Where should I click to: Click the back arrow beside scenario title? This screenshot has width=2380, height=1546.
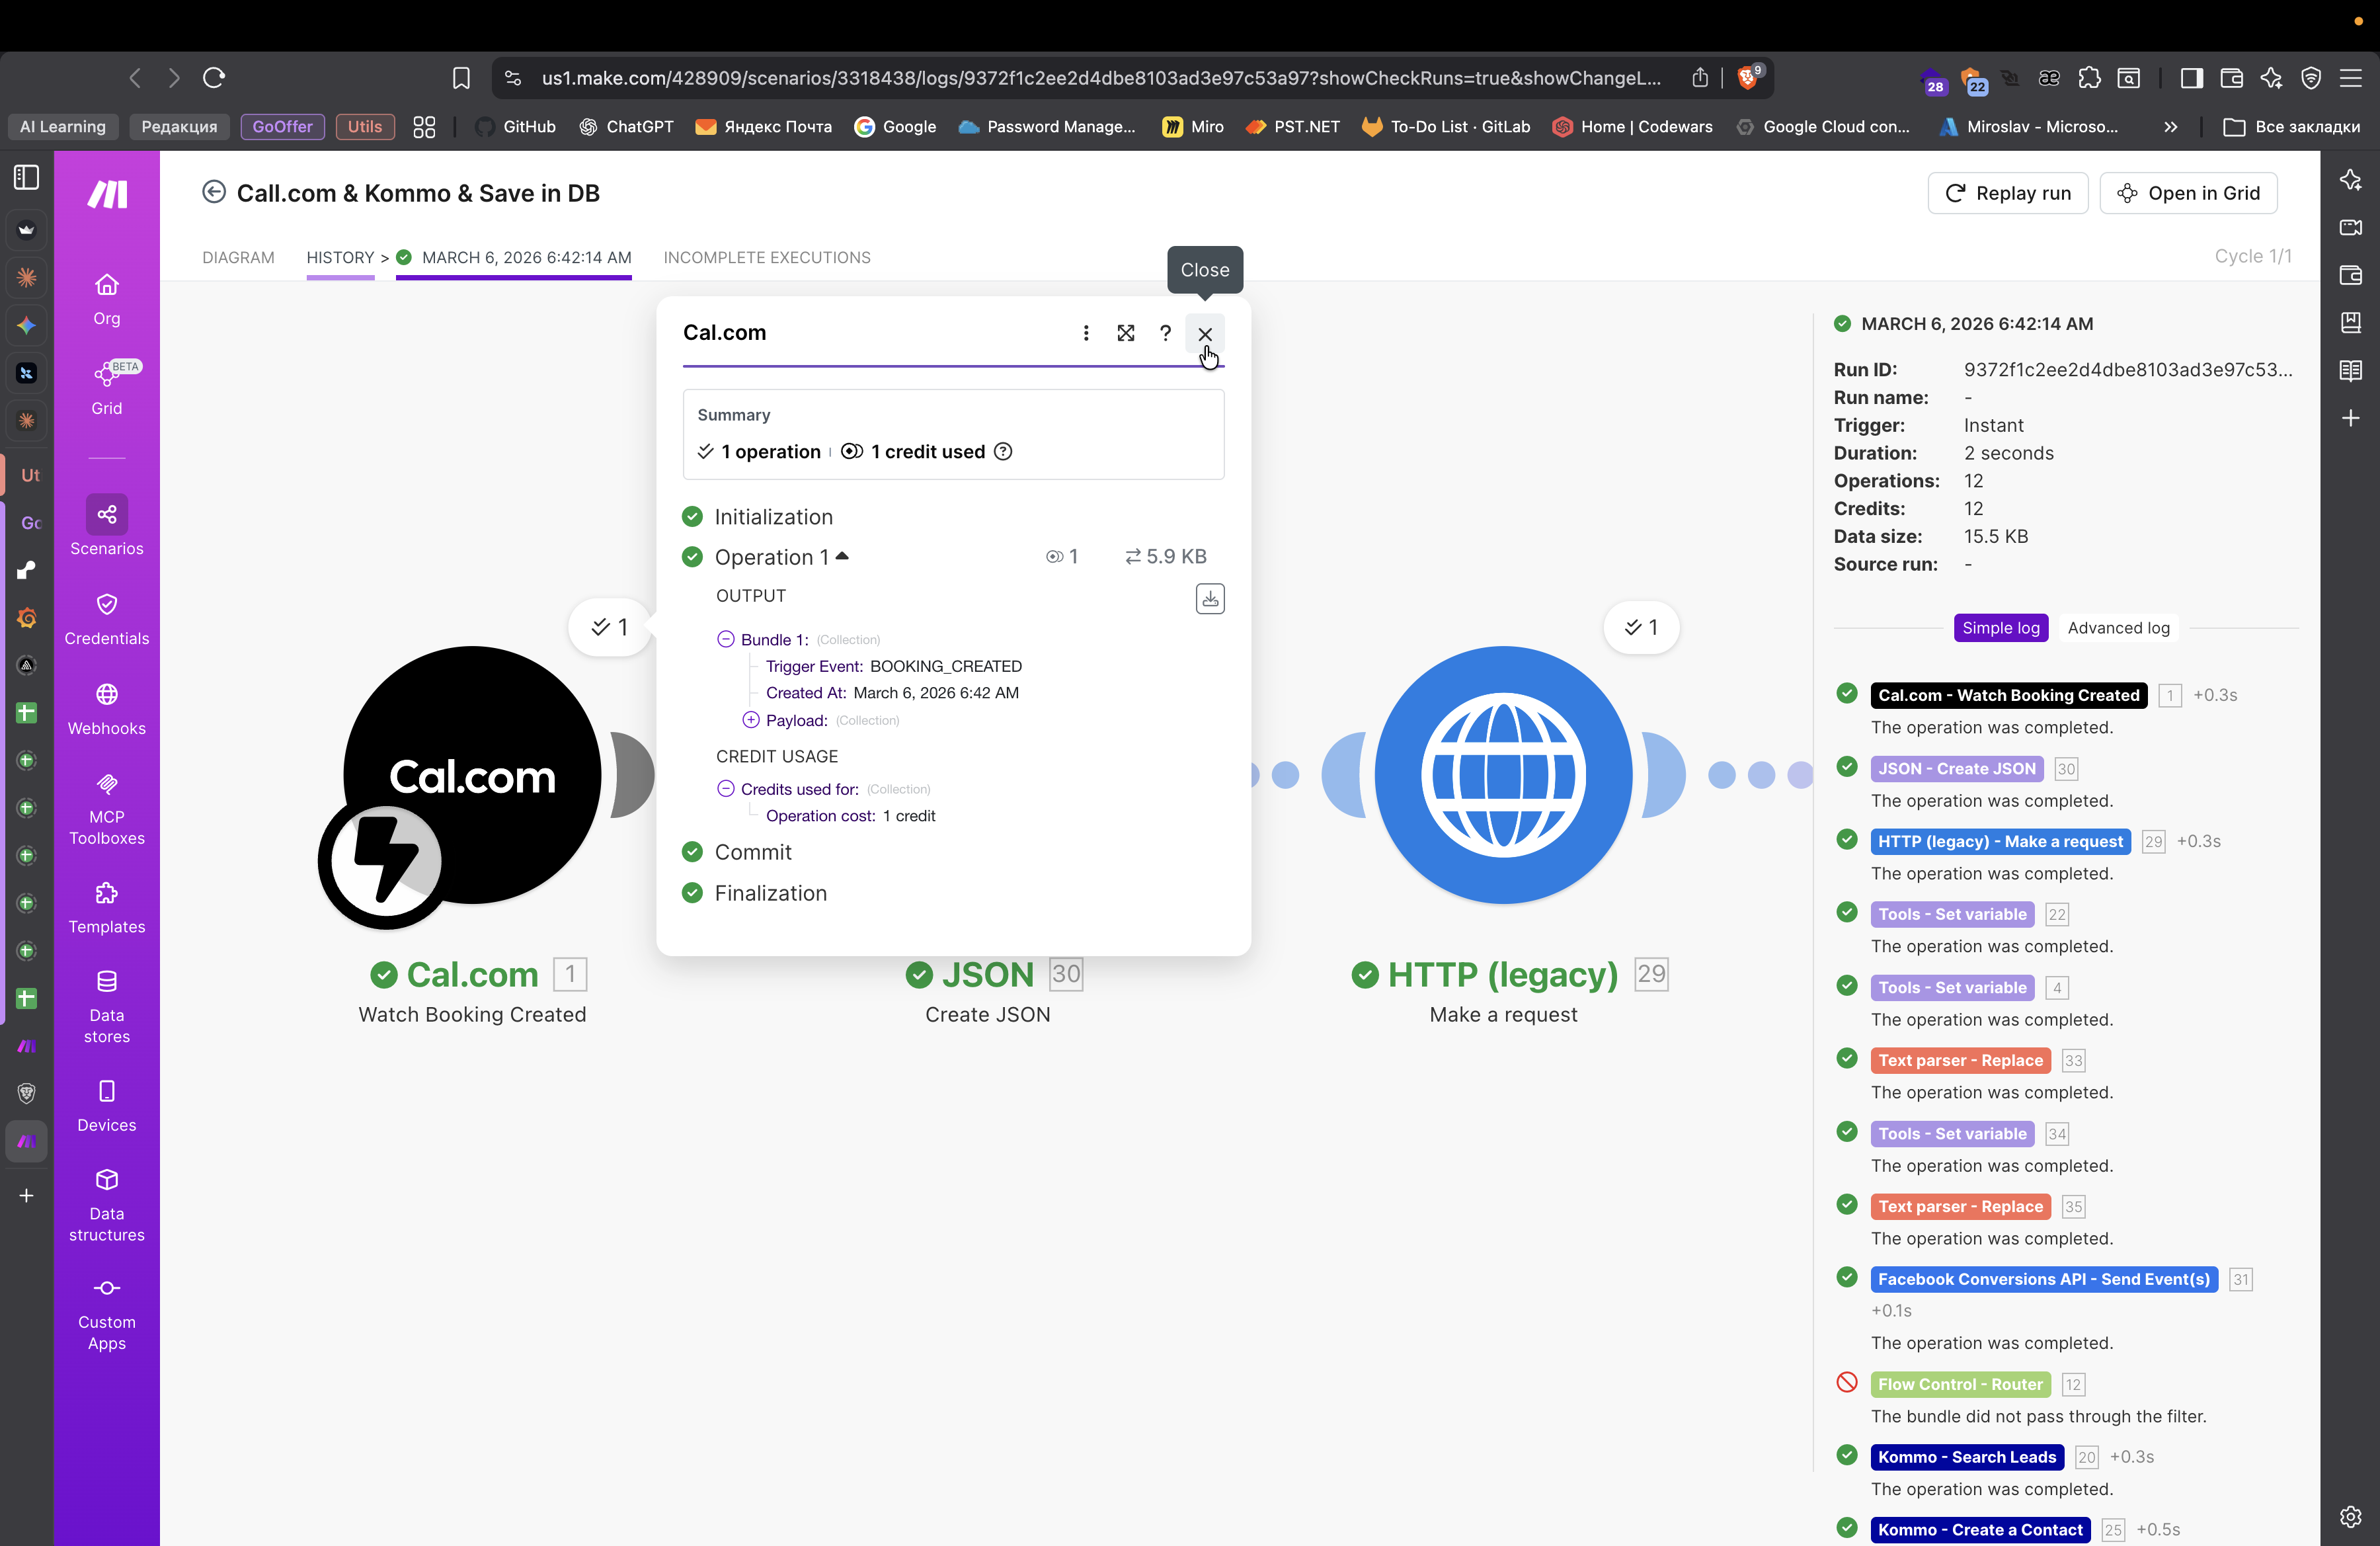pos(214,192)
